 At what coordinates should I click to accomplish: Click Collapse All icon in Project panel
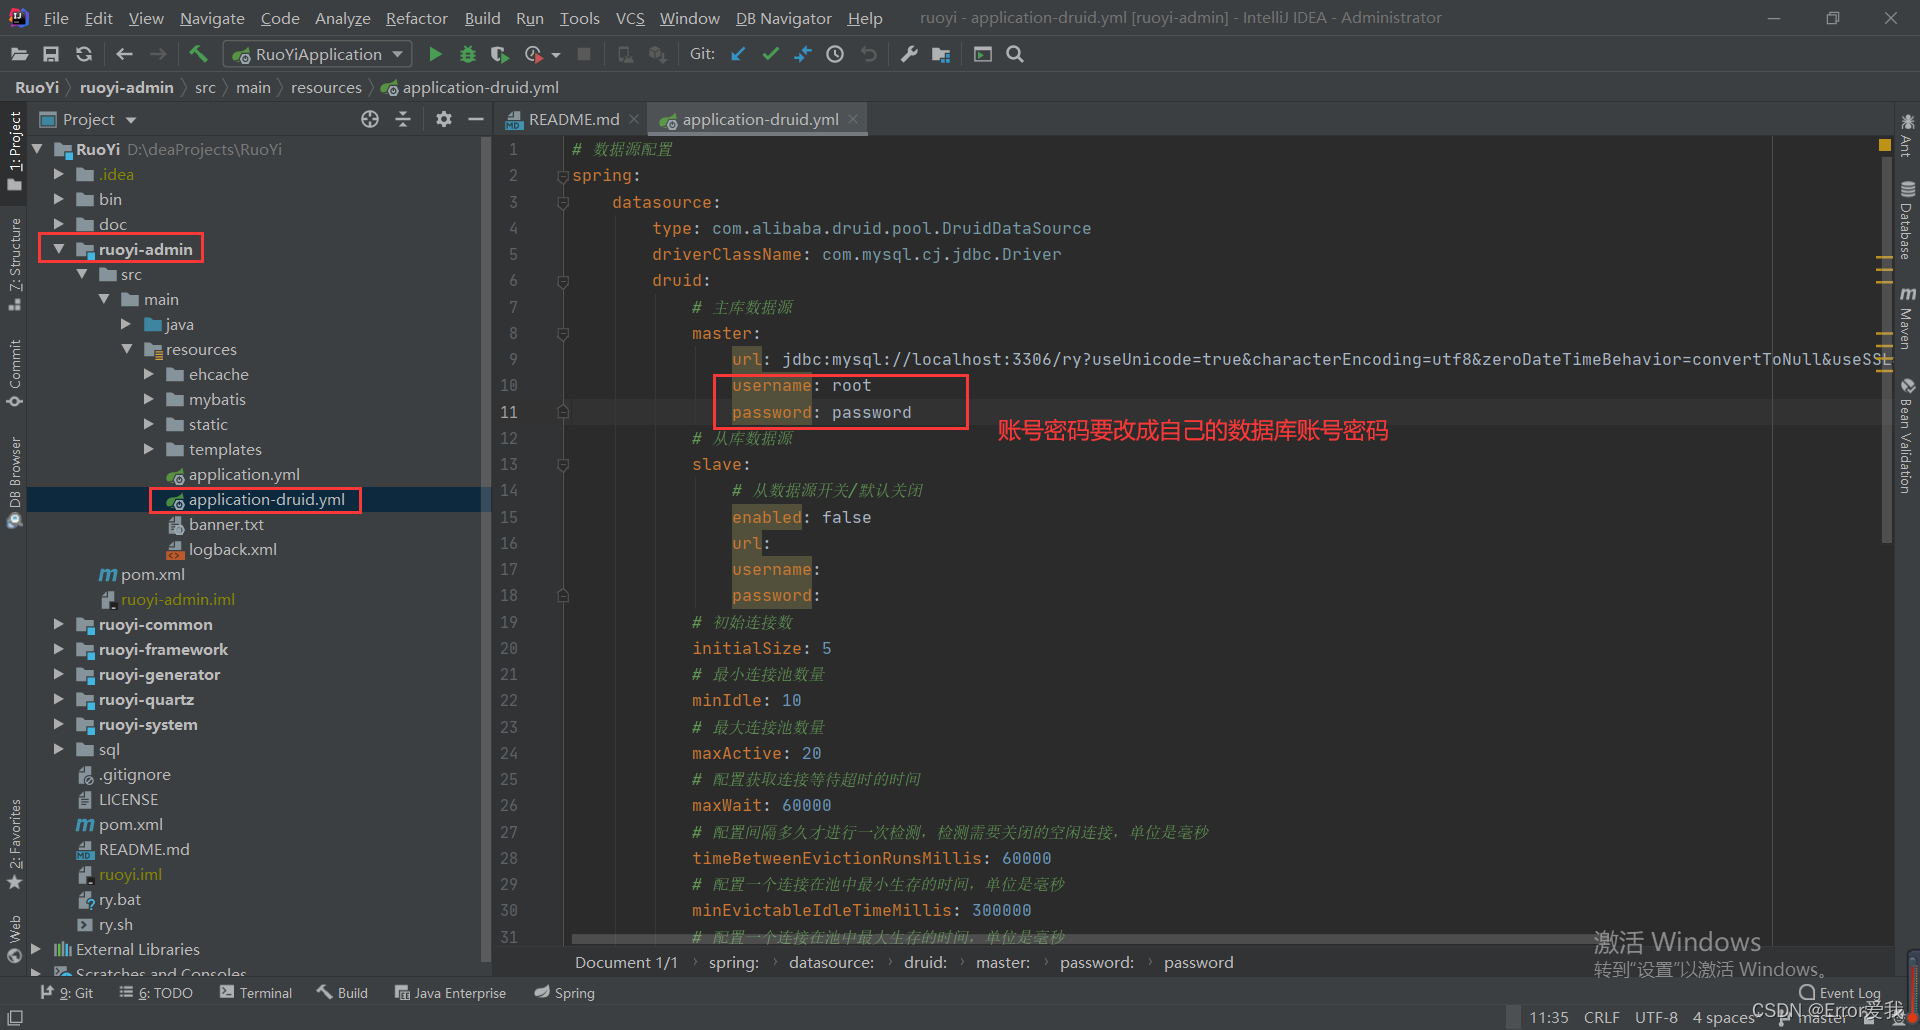[403, 119]
